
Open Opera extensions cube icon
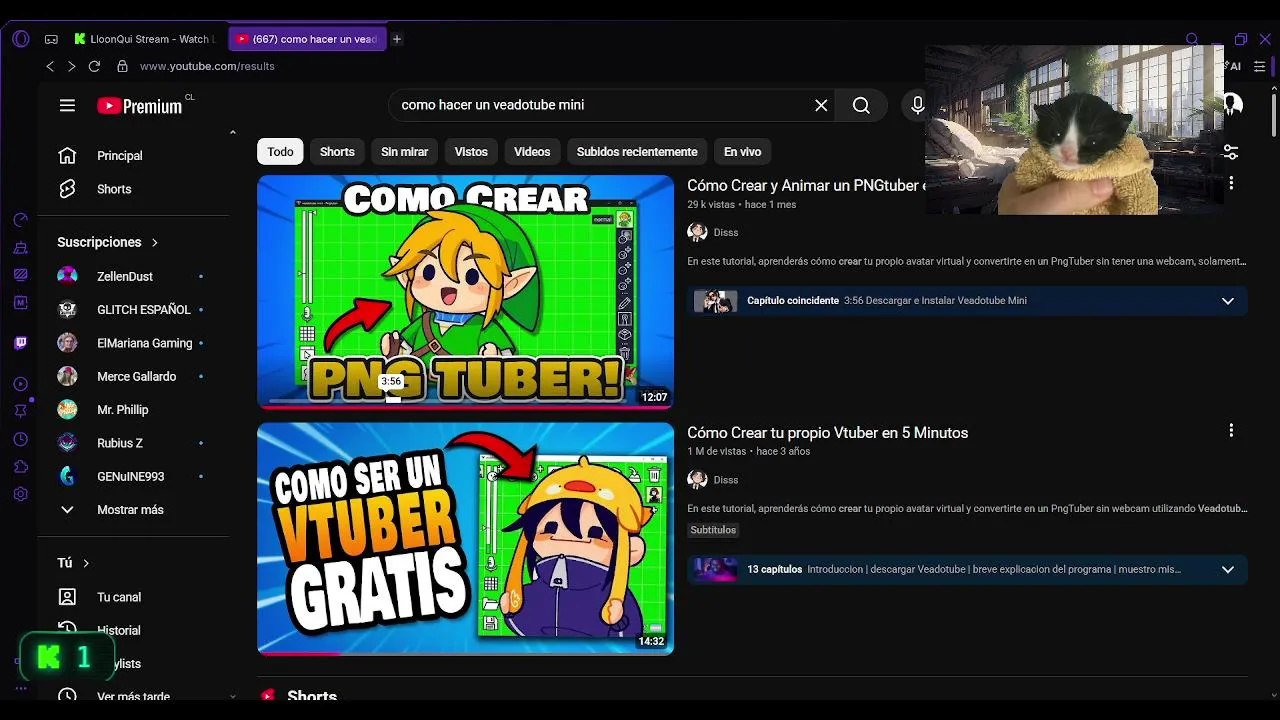coord(21,466)
